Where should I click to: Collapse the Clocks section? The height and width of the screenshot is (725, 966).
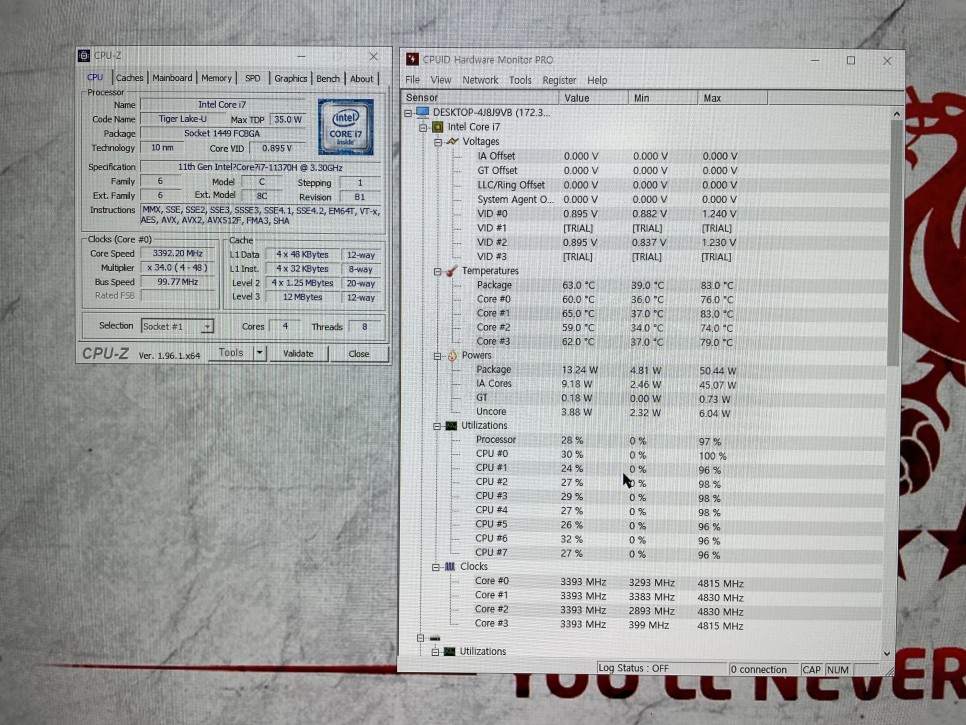(436, 567)
